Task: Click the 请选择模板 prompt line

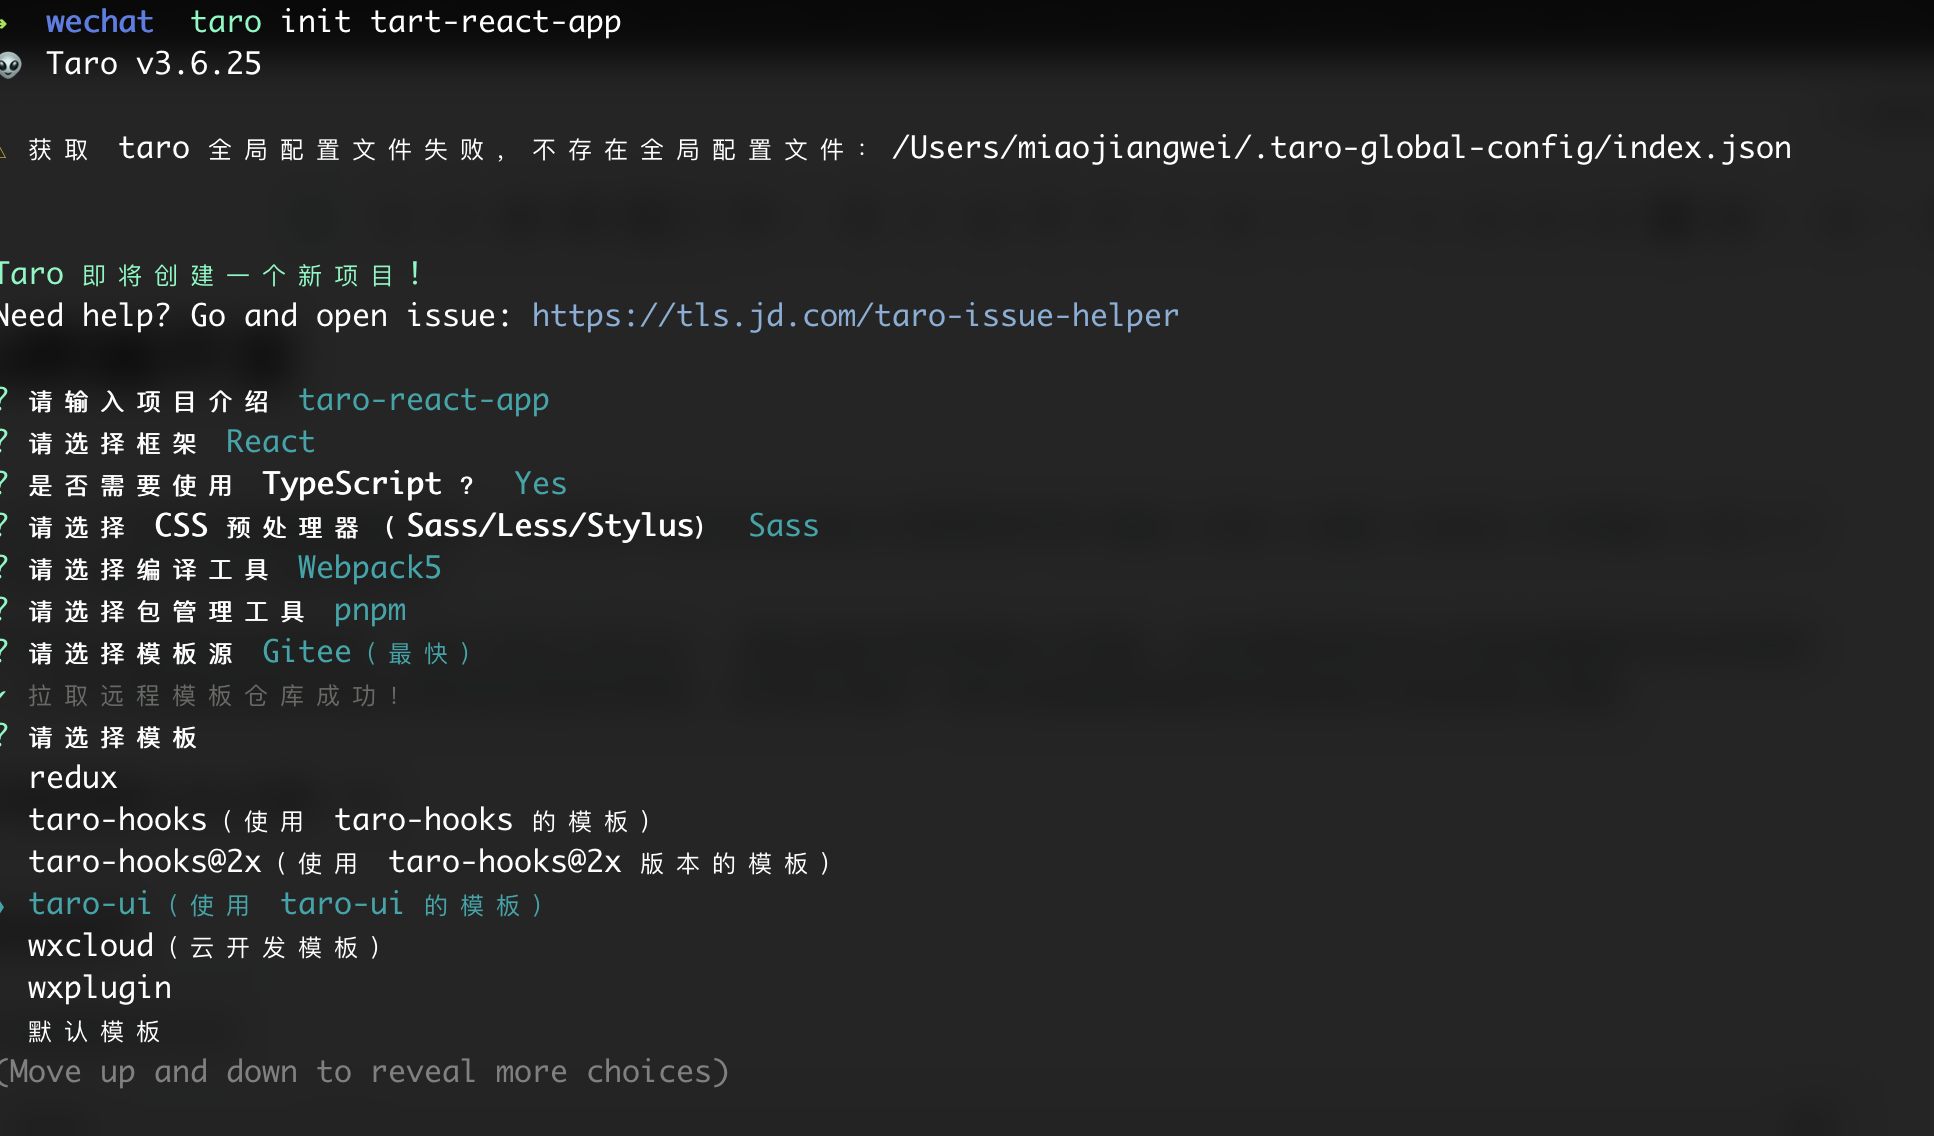Action: click(x=113, y=738)
